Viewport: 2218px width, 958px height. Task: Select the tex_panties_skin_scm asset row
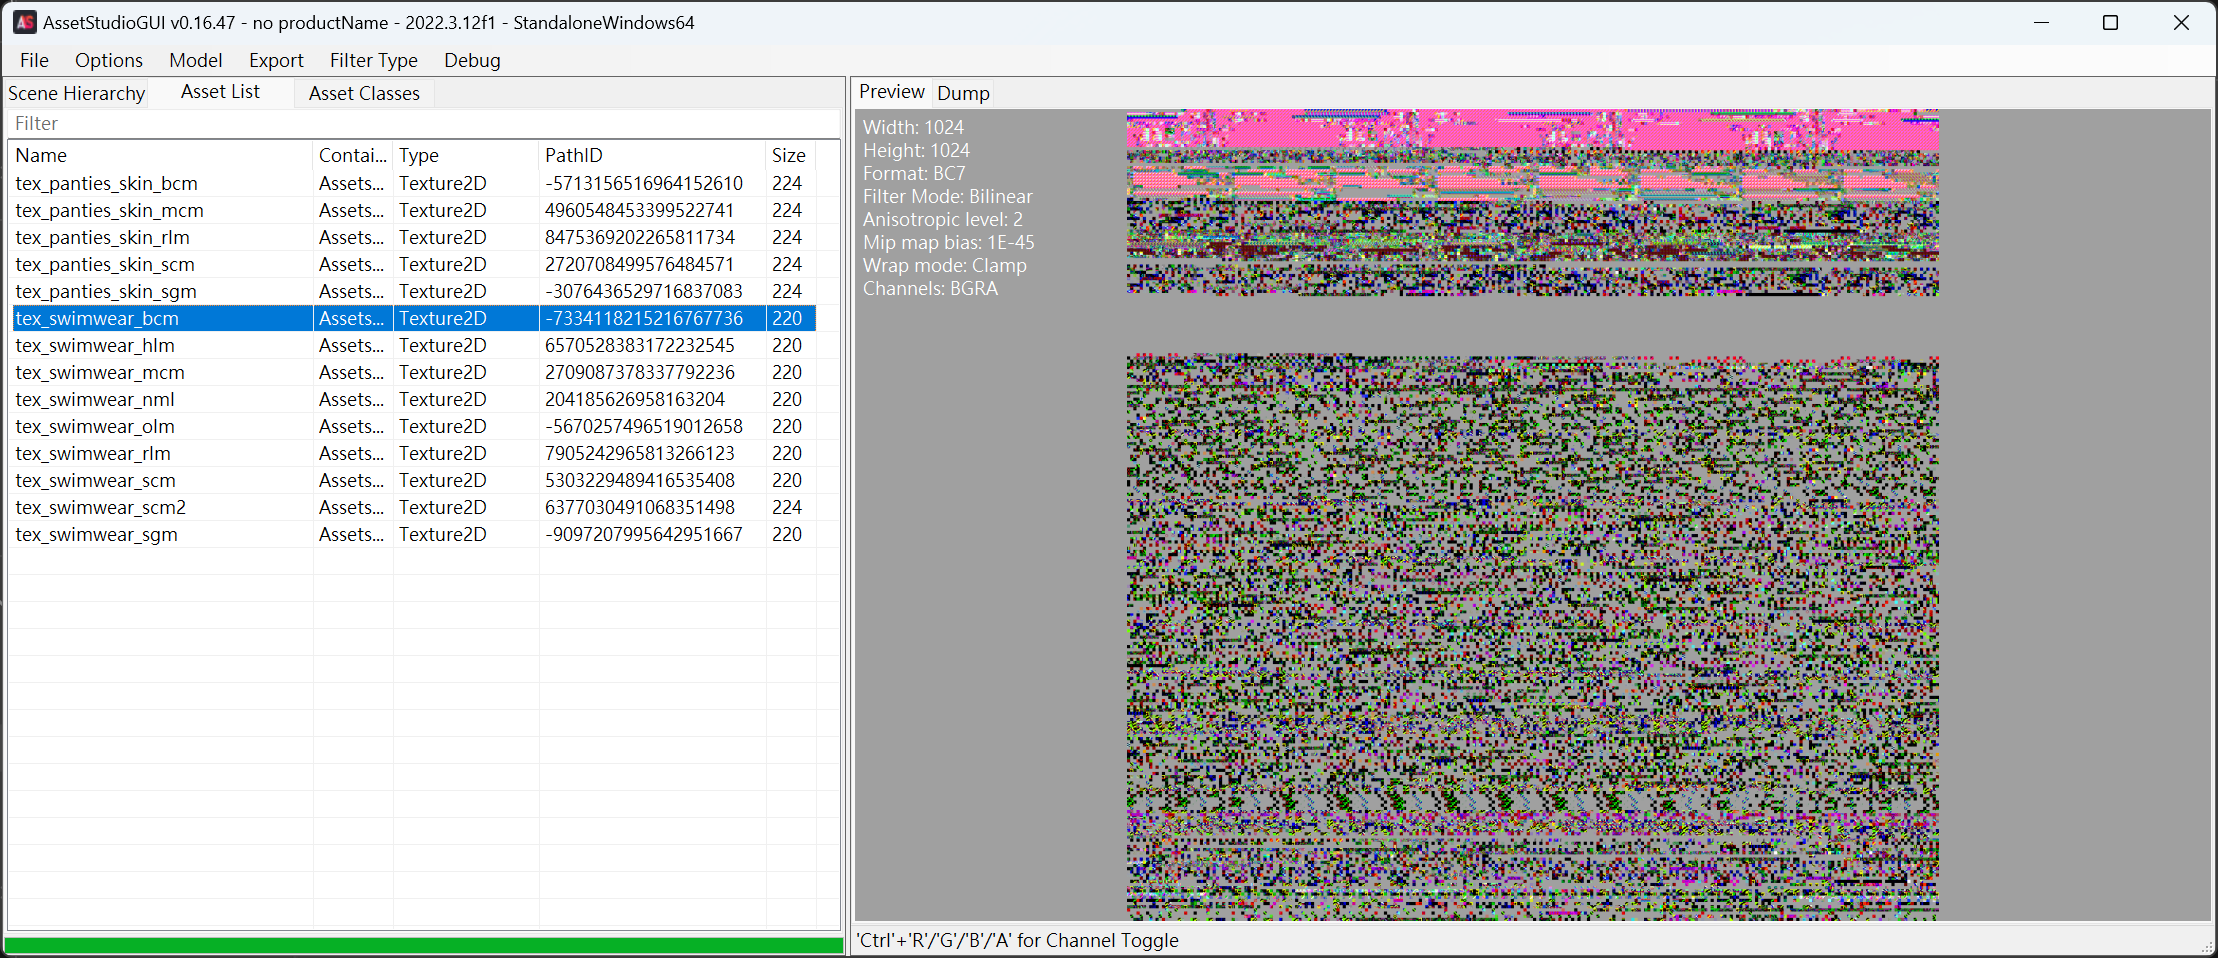tap(414, 264)
